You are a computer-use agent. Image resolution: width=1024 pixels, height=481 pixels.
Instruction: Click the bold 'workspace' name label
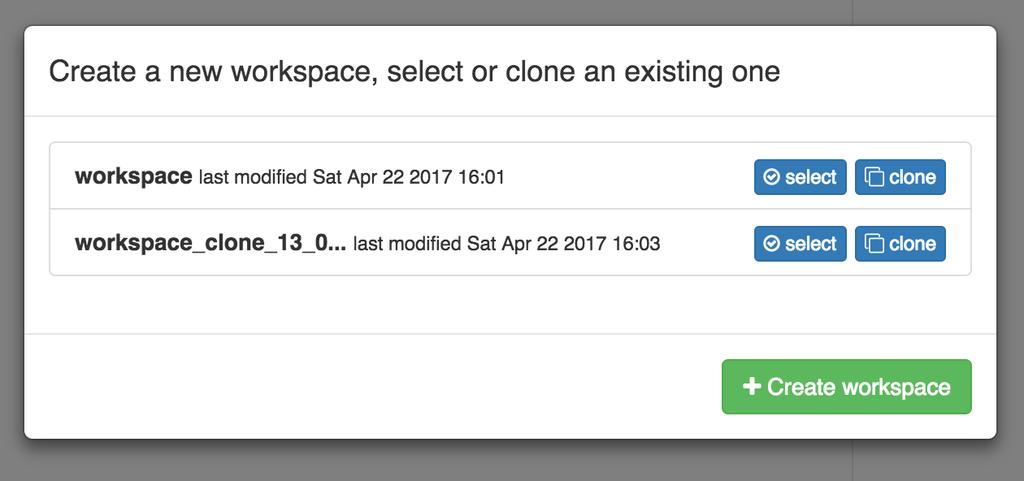coord(133,177)
